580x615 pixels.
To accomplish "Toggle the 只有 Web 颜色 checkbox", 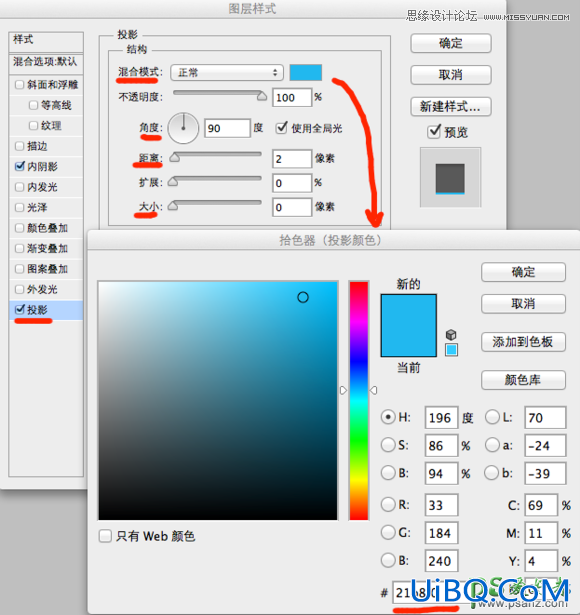I will coord(105,536).
